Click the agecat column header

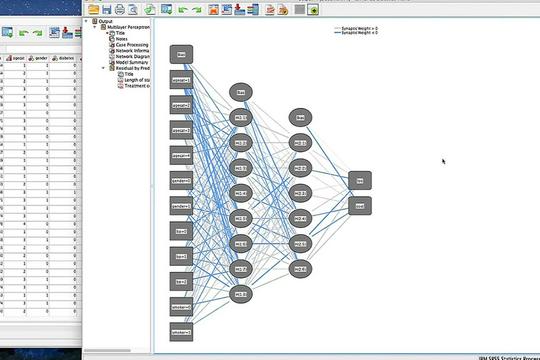(16, 58)
